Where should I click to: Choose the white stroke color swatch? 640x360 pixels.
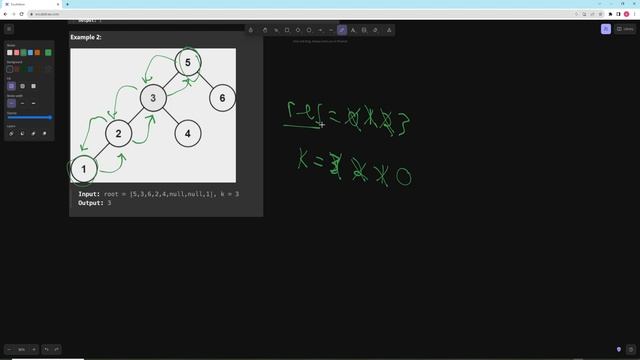[x=10, y=53]
